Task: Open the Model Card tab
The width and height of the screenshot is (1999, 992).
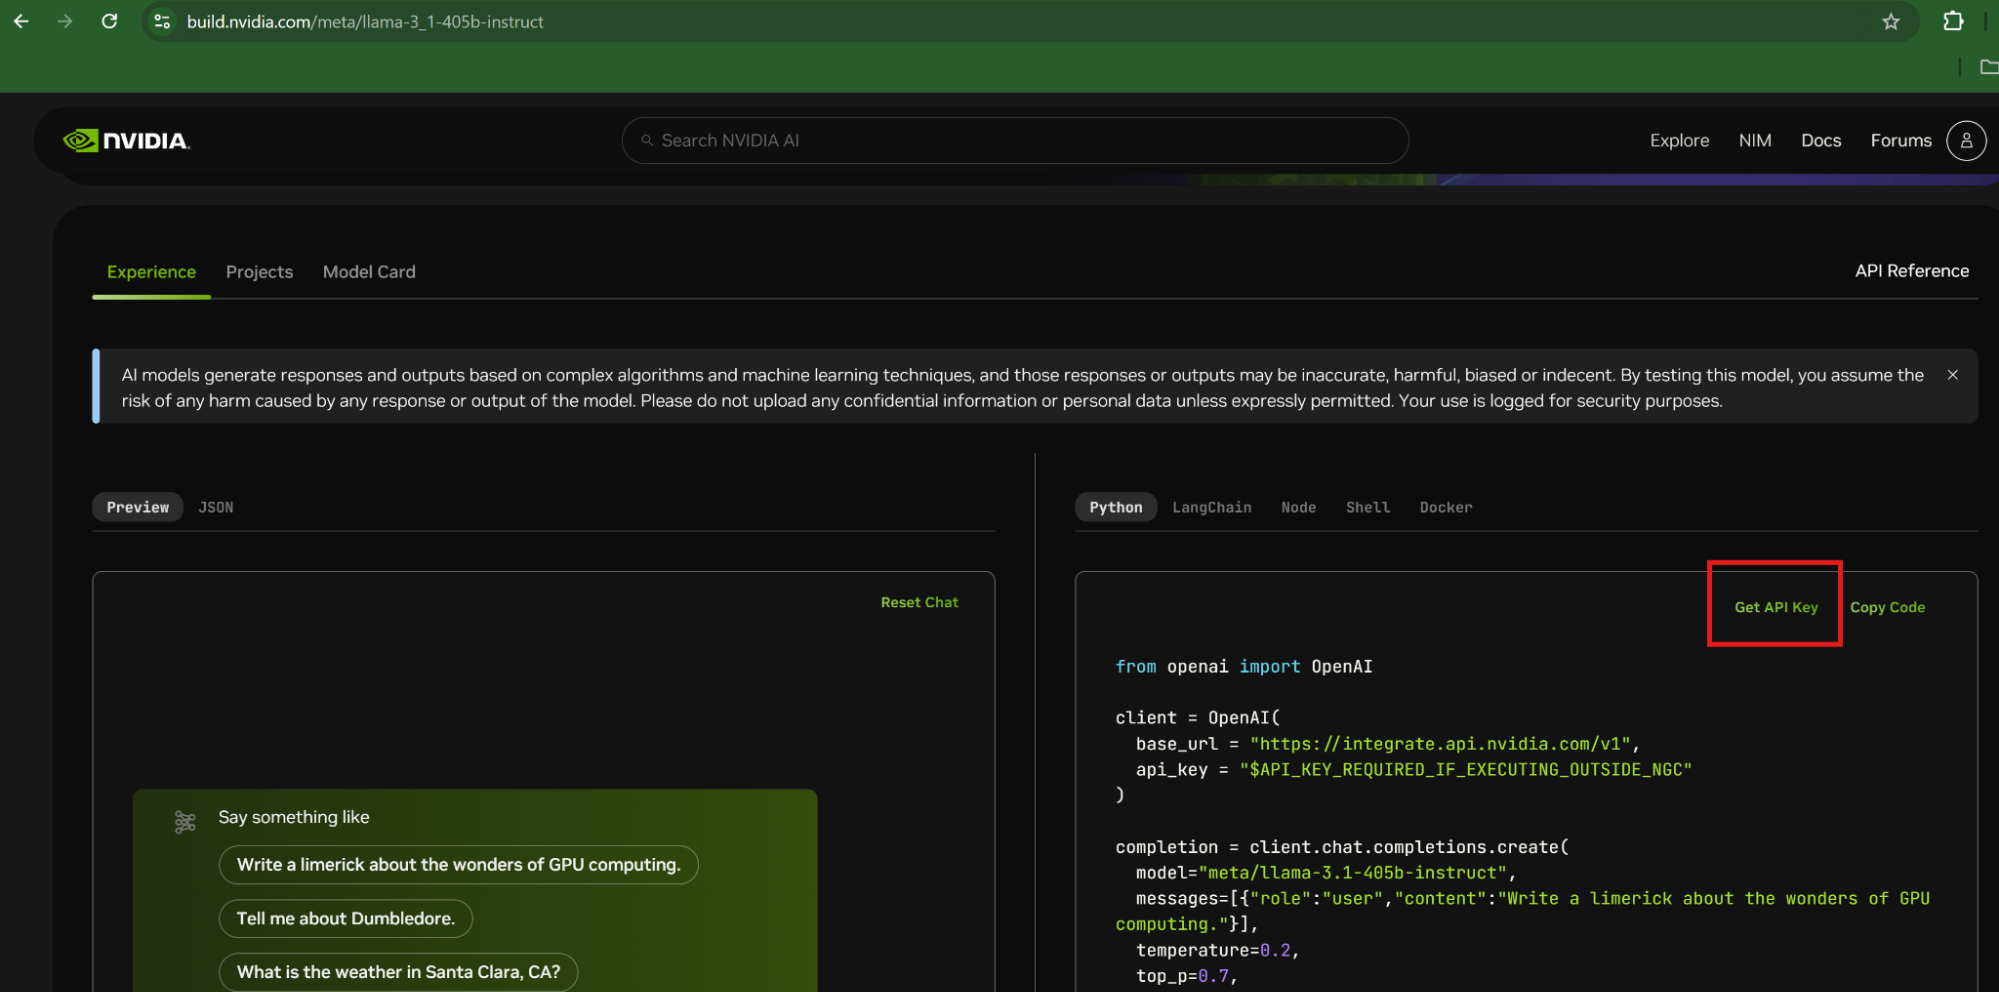Action: [x=369, y=272]
